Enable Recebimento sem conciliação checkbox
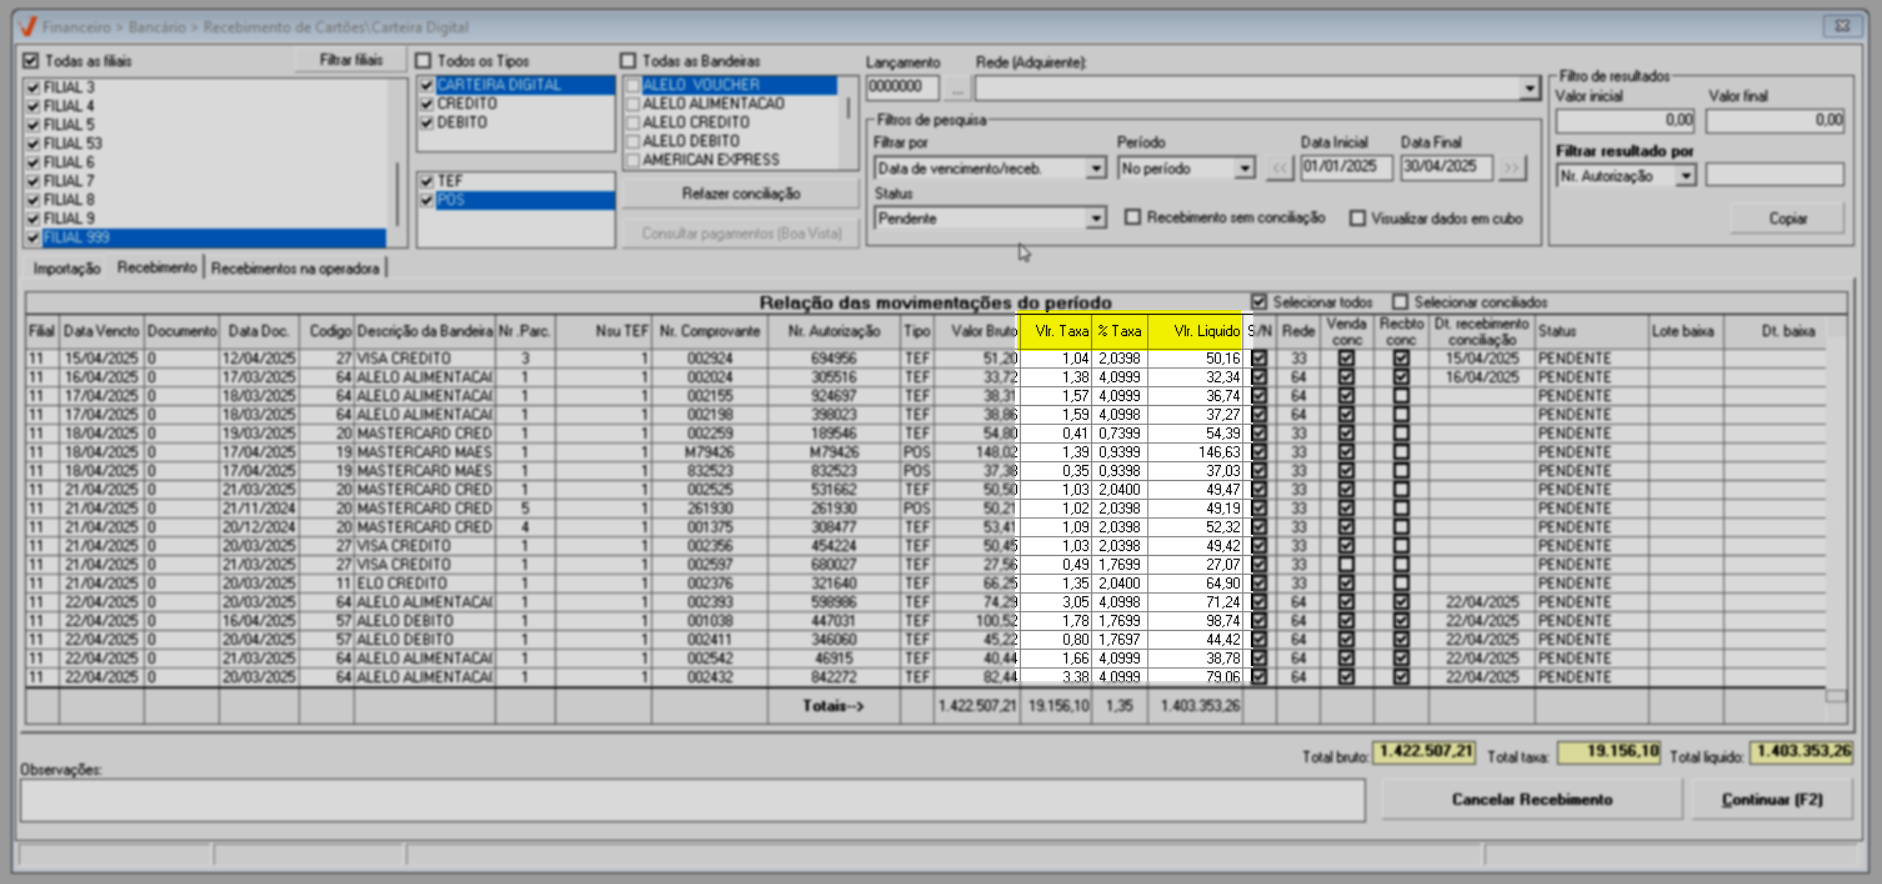The width and height of the screenshot is (1882, 884). (1133, 217)
